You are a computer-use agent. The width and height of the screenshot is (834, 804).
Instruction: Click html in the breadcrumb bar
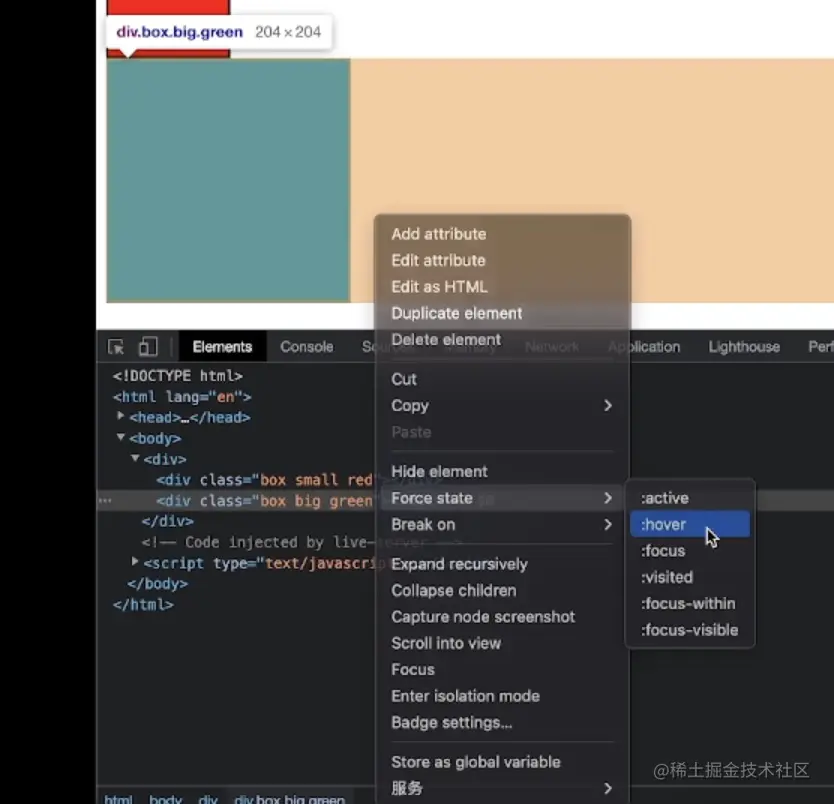[x=118, y=799]
